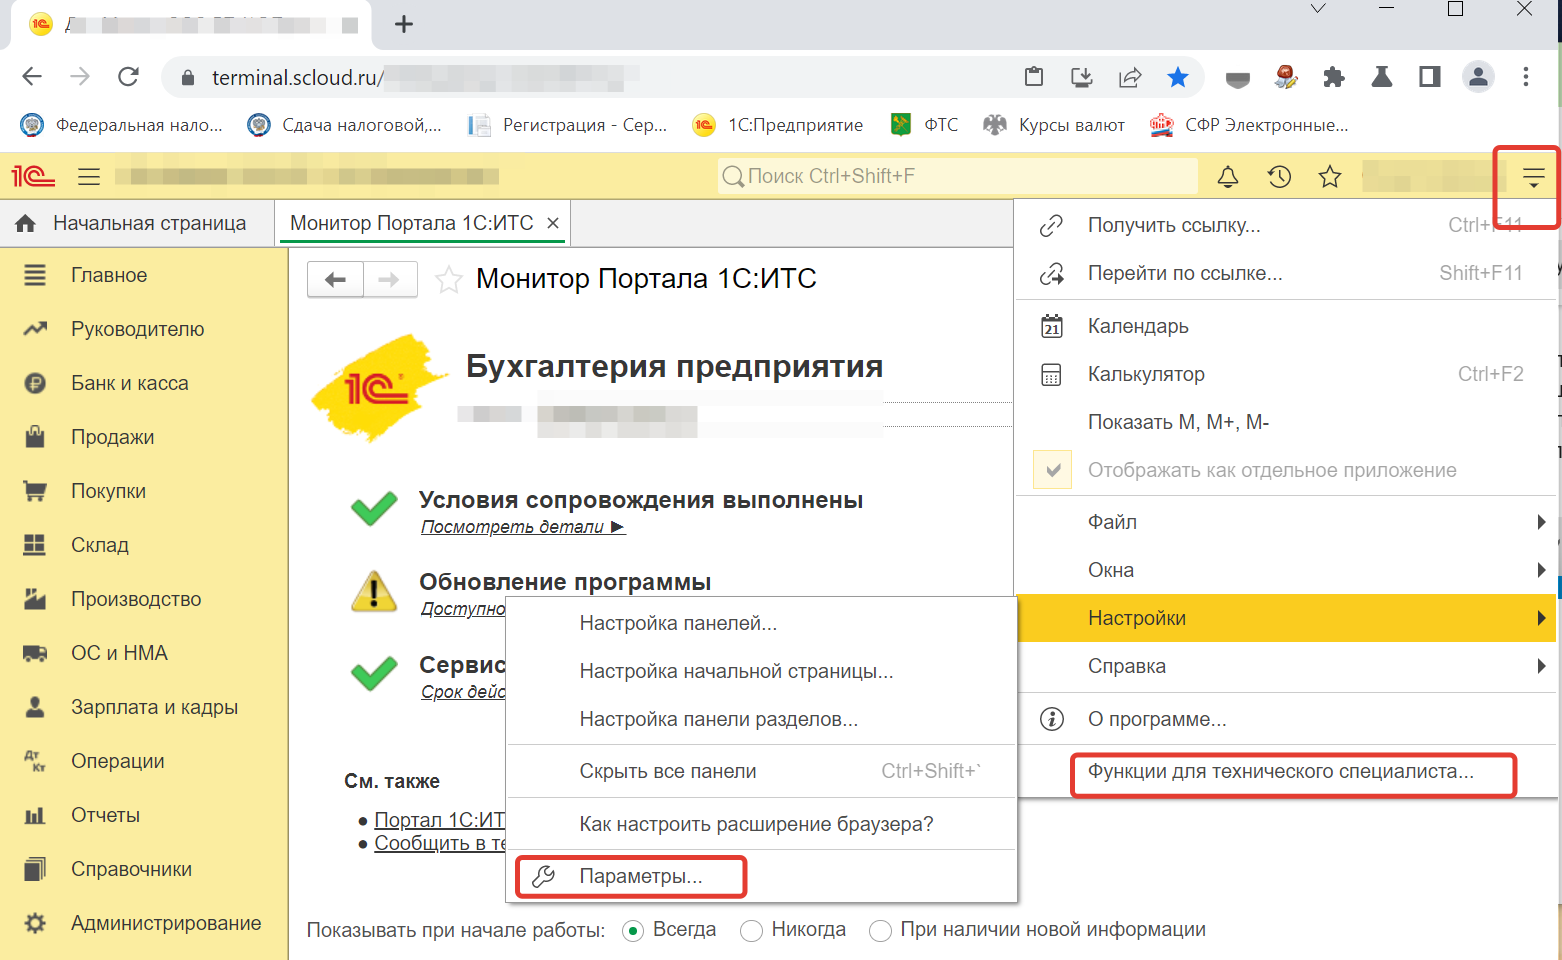Open Как настроить расширение браузера item
1562x960 pixels.
[x=761, y=824]
